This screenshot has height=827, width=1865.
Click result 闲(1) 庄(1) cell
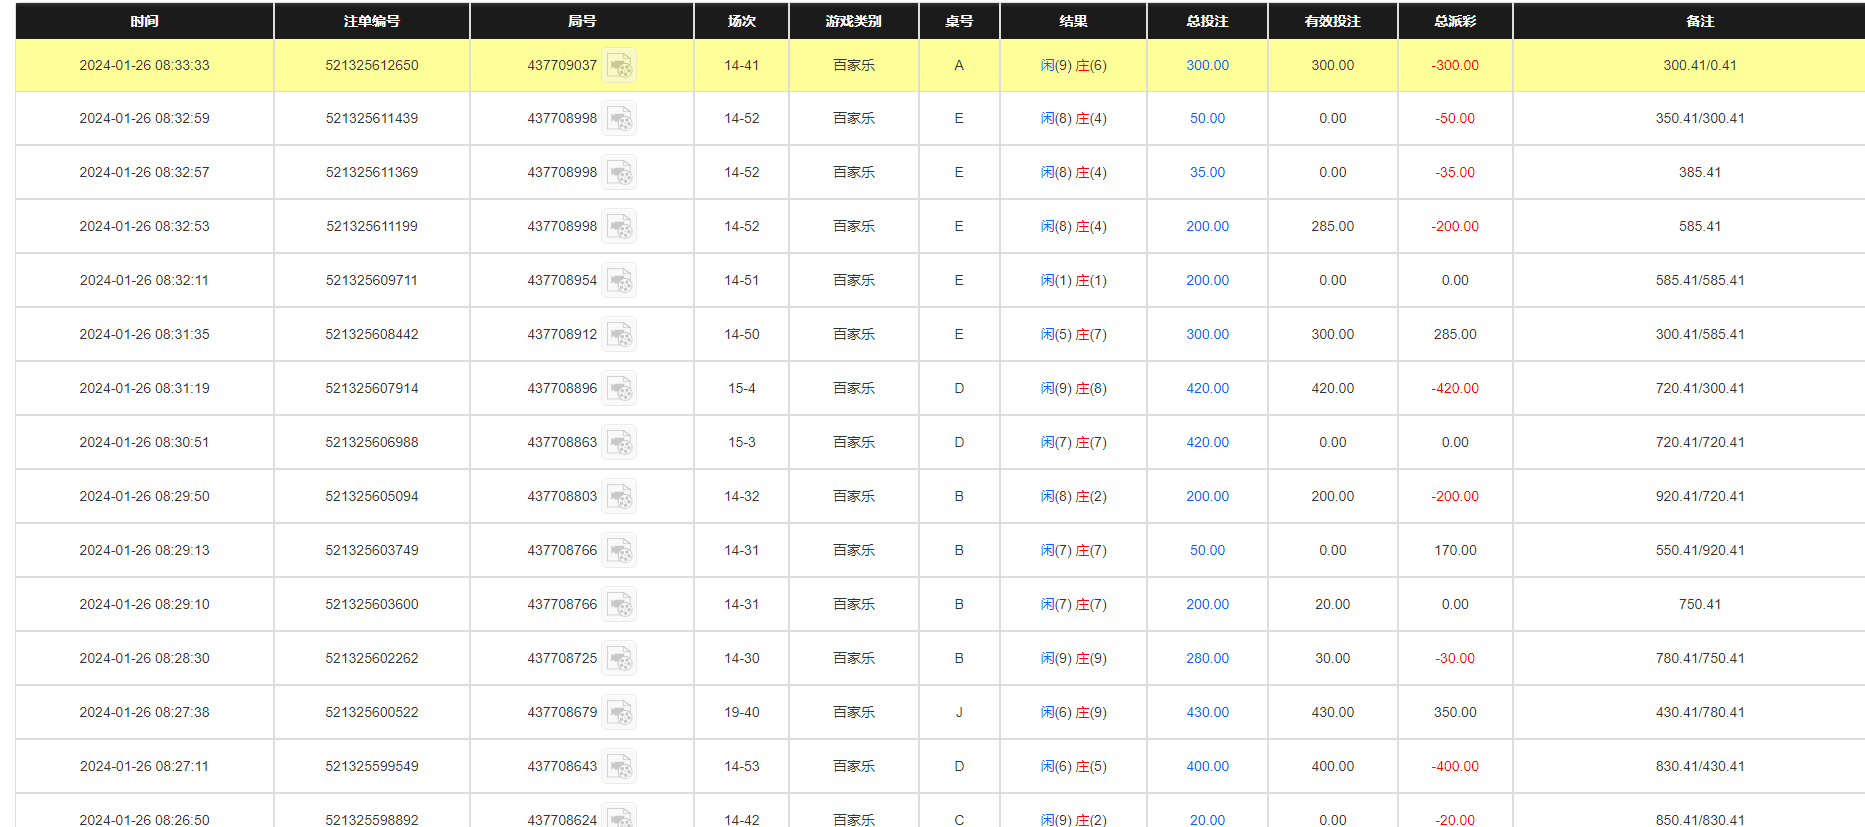point(1073,280)
